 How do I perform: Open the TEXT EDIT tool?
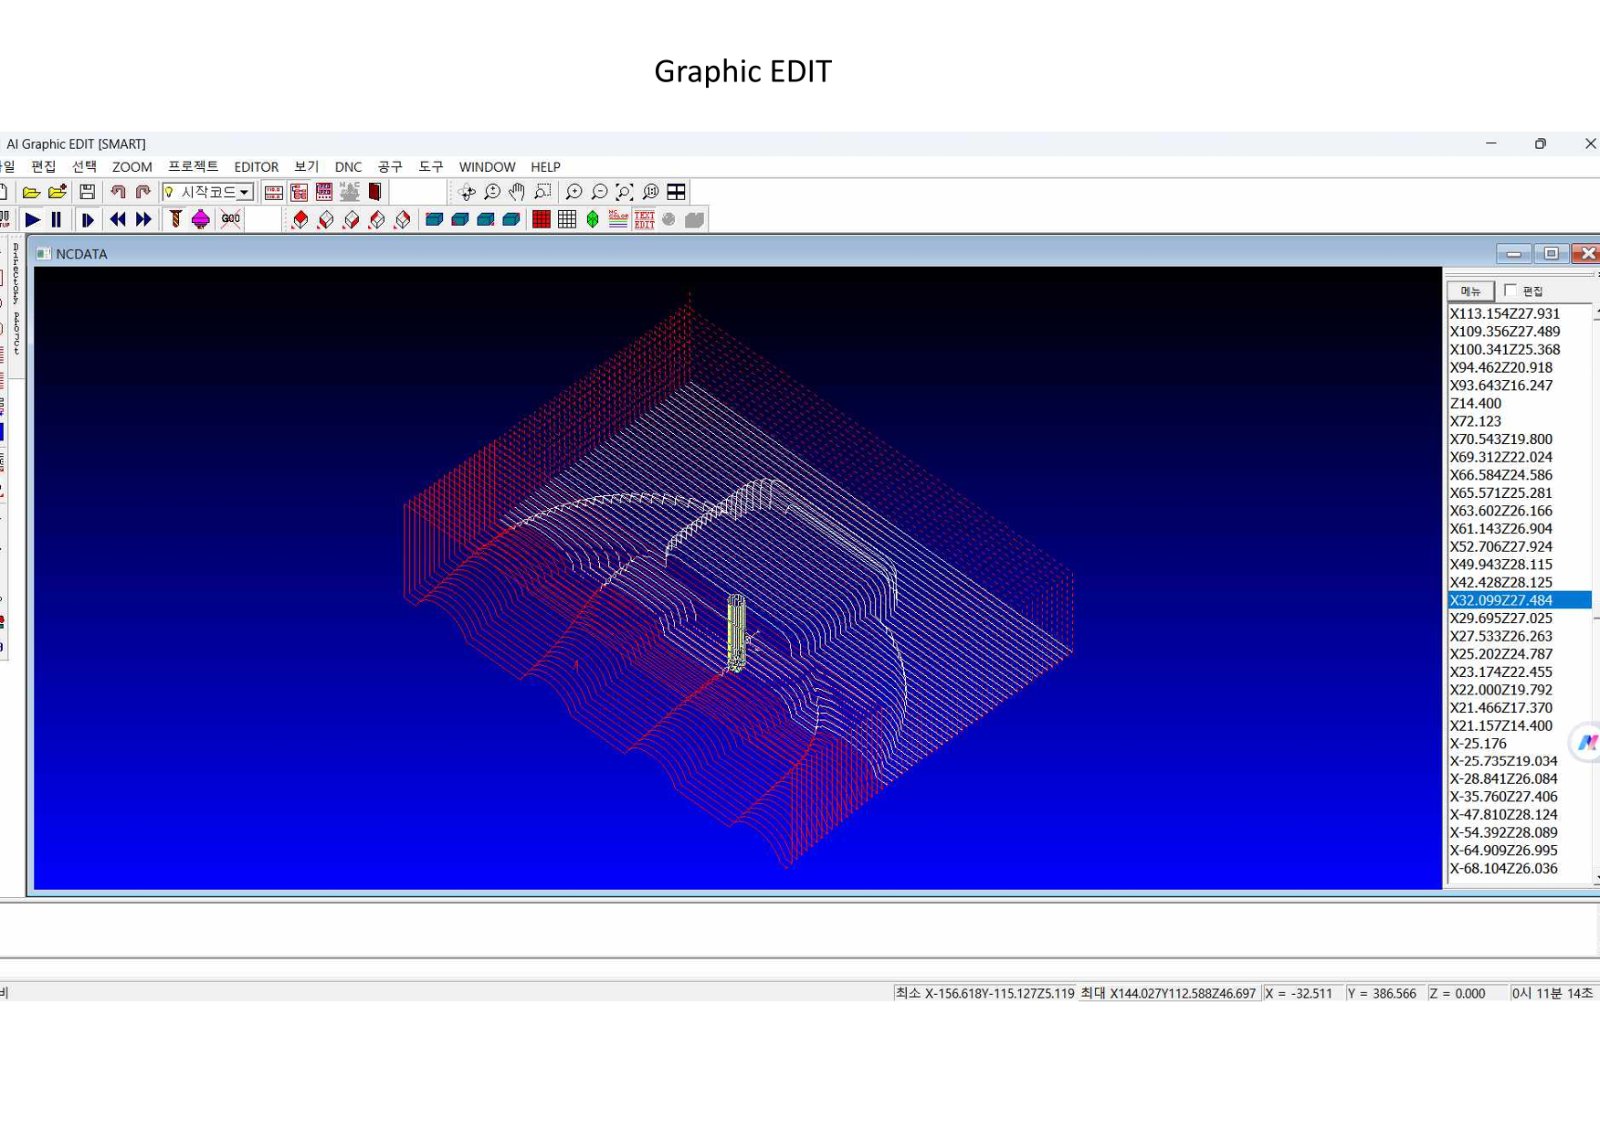644,220
